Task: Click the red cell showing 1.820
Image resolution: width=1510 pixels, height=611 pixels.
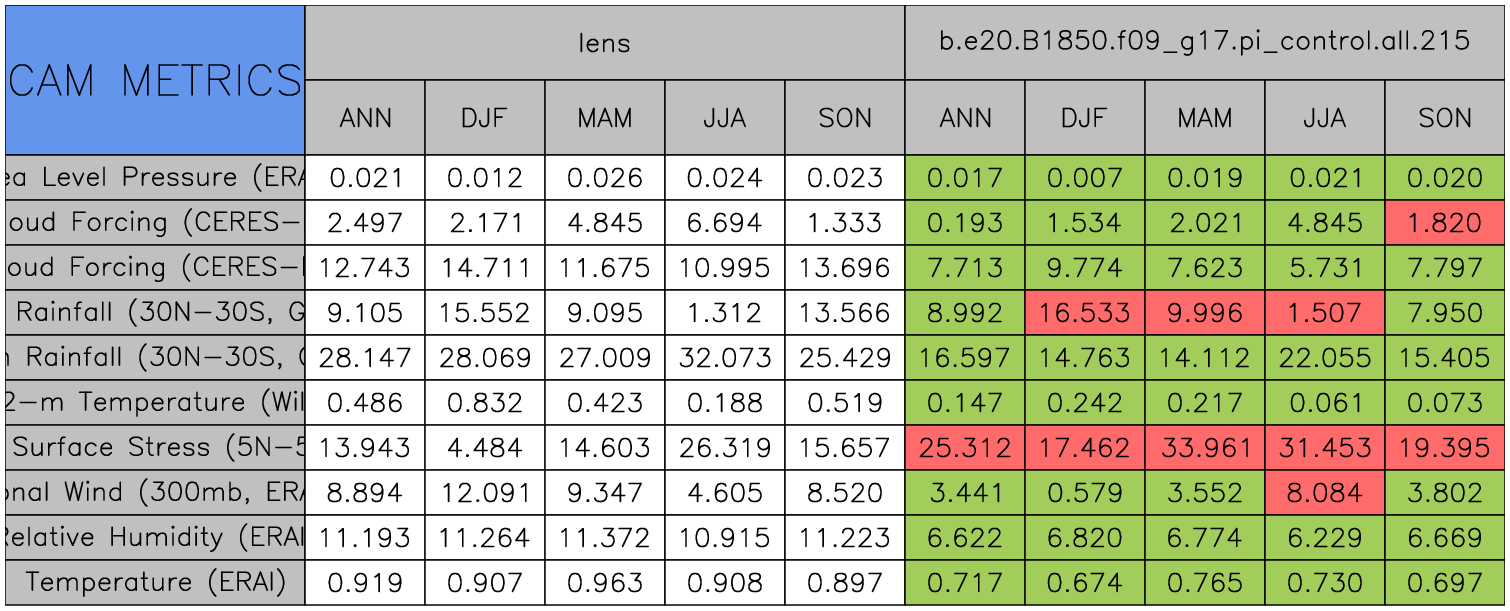Action: click(x=1445, y=223)
